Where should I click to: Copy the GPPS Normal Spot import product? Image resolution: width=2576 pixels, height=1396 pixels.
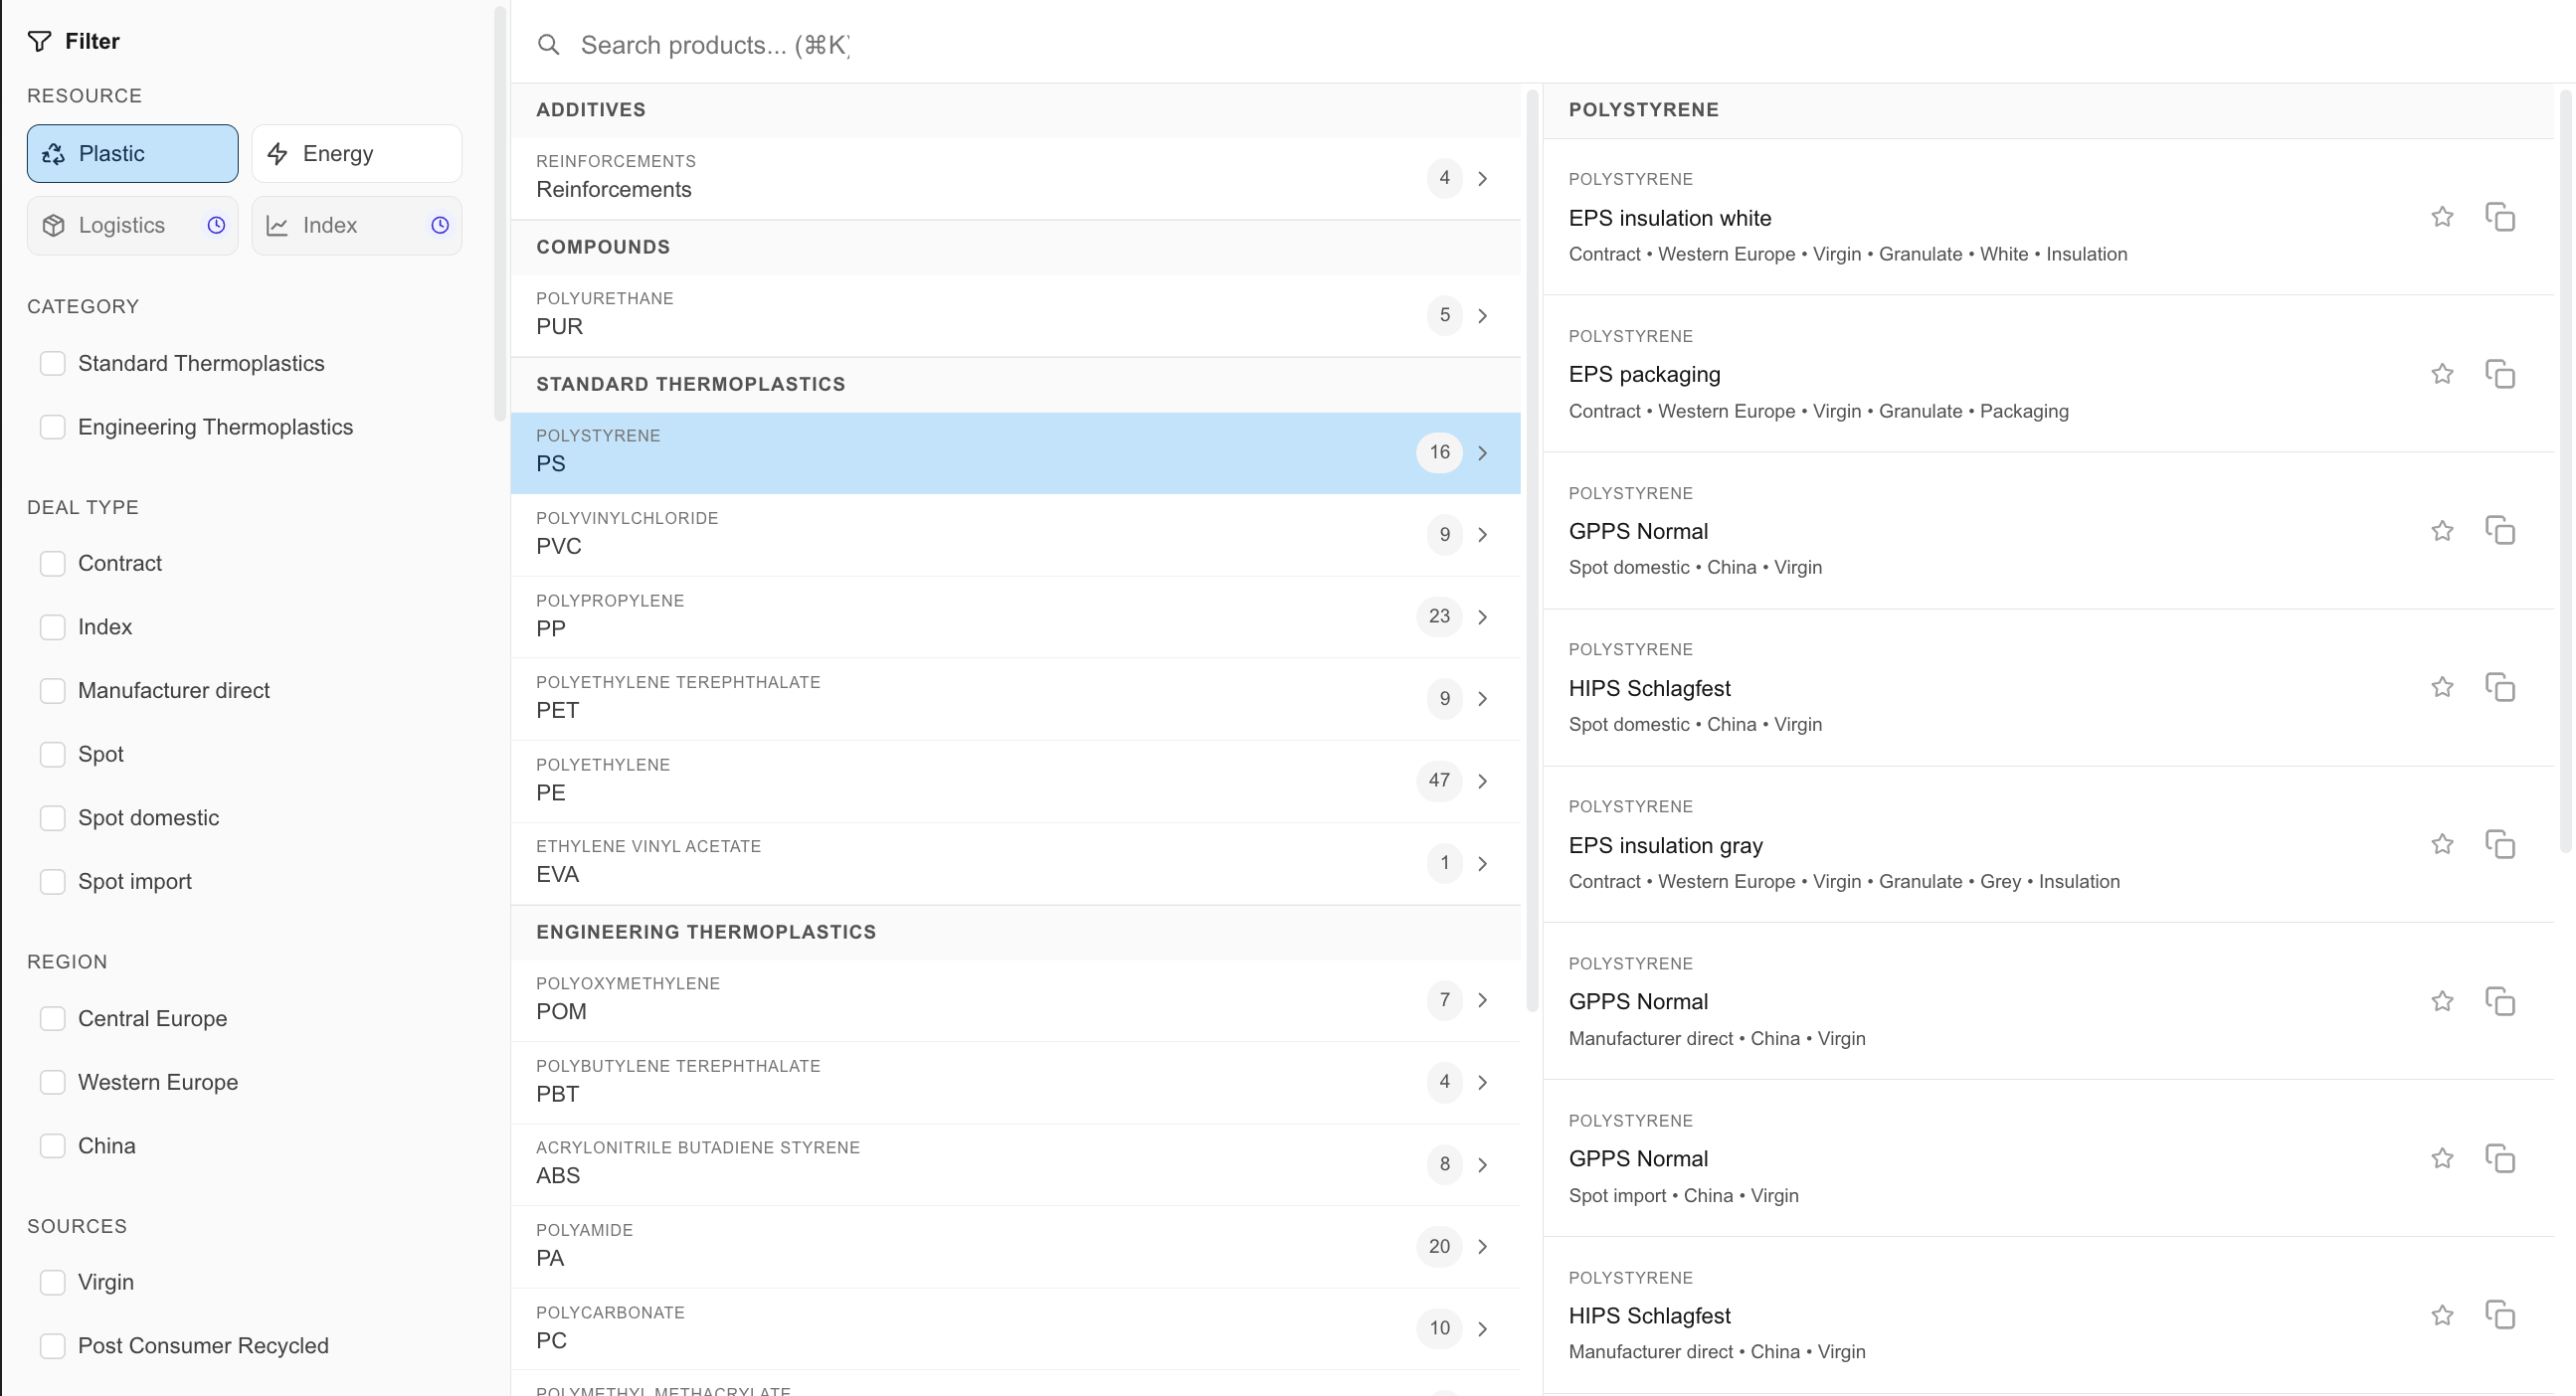point(2500,1158)
